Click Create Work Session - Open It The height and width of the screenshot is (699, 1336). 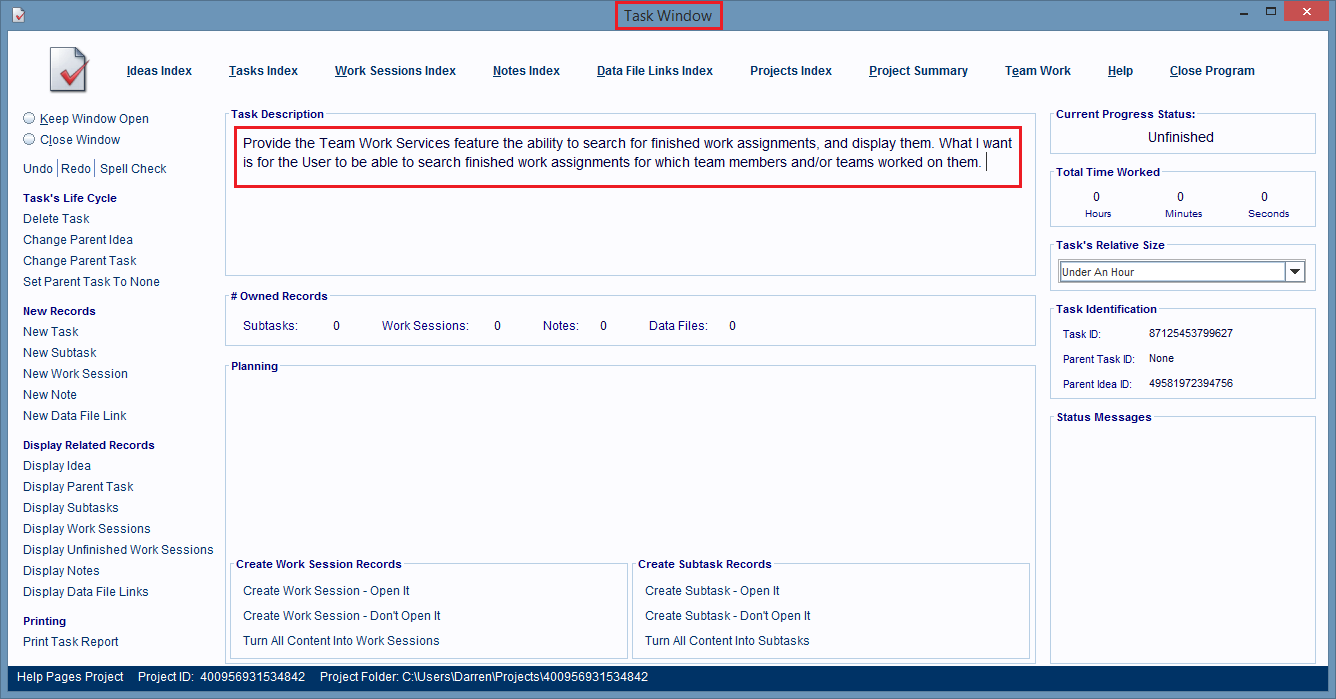(x=326, y=591)
